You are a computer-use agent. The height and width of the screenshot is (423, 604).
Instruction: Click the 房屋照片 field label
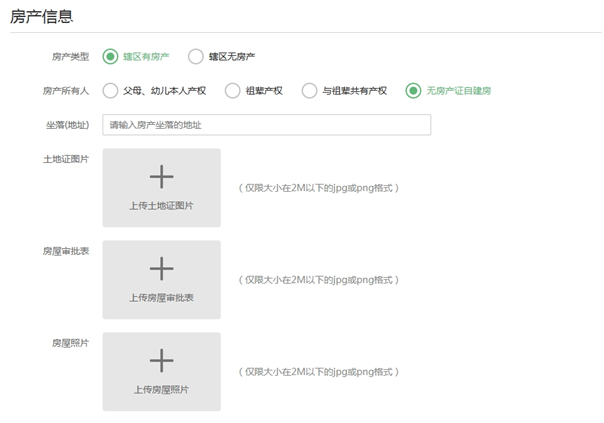70,343
